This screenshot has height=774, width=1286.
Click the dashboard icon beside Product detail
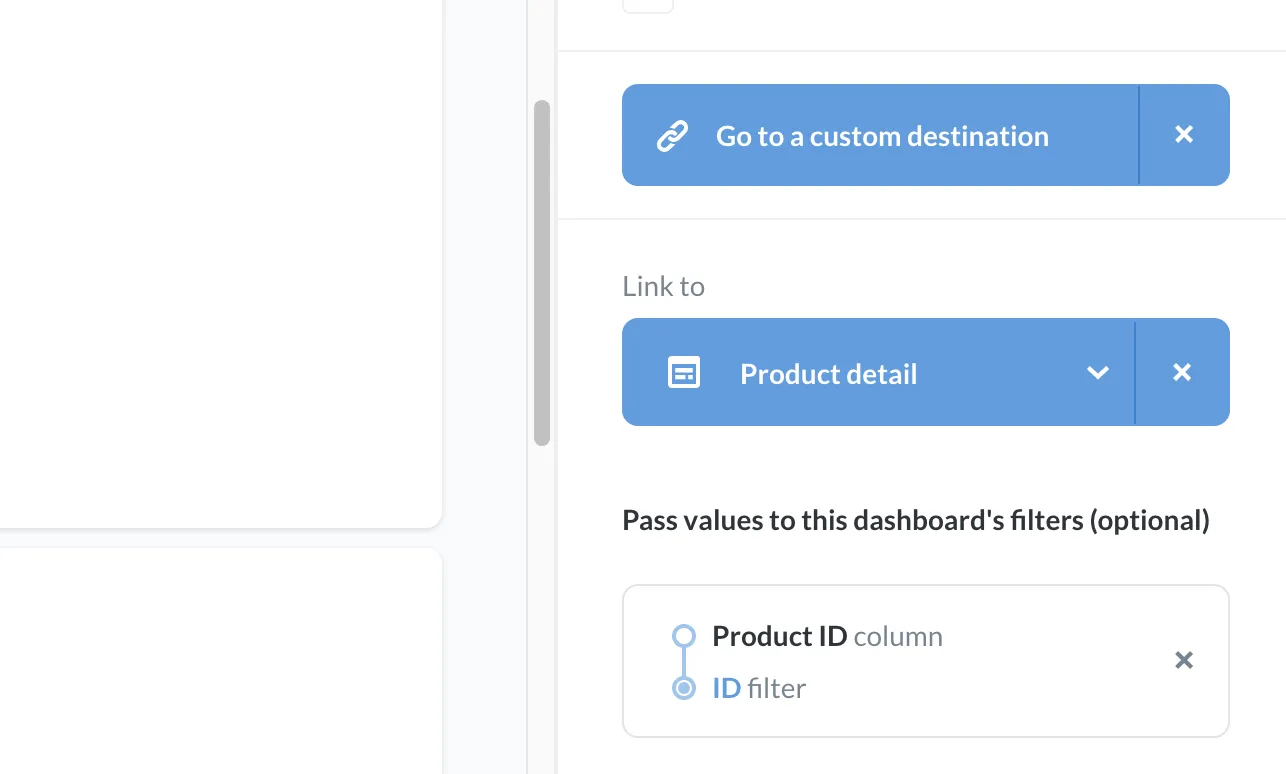point(684,373)
